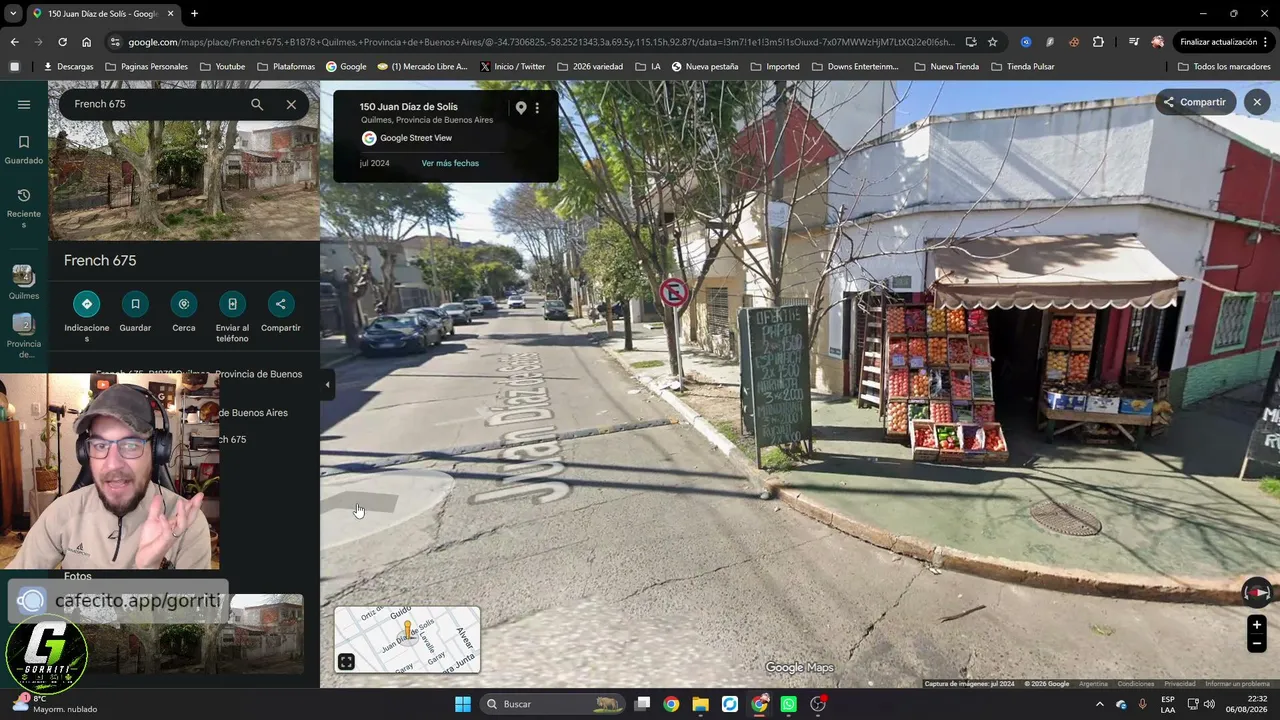
Task: Open the three-dot menu in Street View card
Action: [x=537, y=108]
